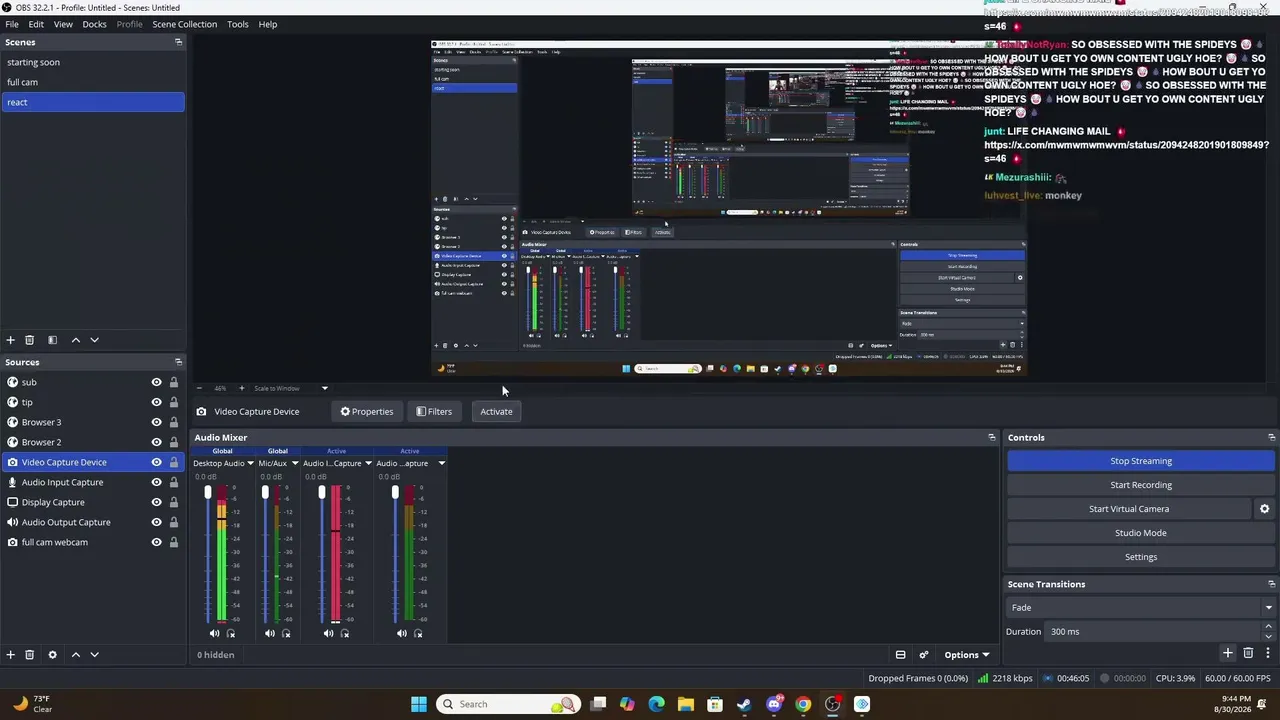Image resolution: width=1280 pixels, height=720 pixels.
Task: Open the Audio Input Capture mixer dropdown arrow
Action: click(x=368, y=464)
